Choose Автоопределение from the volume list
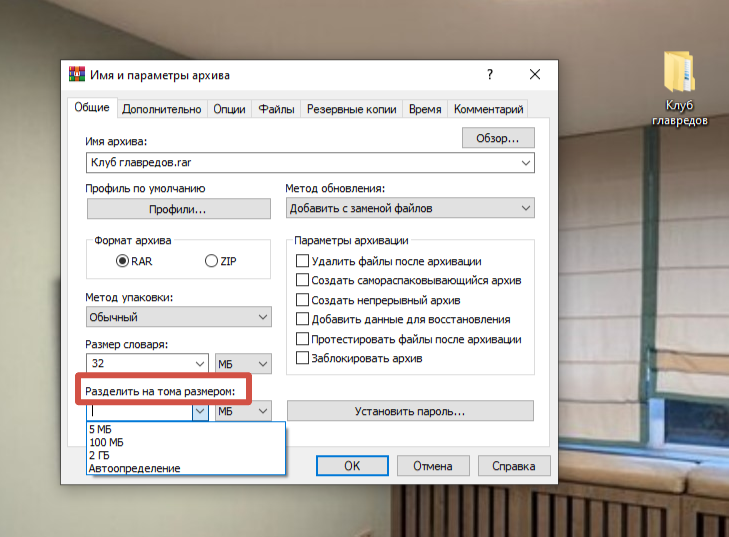729x537 pixels. click(186, 468)
